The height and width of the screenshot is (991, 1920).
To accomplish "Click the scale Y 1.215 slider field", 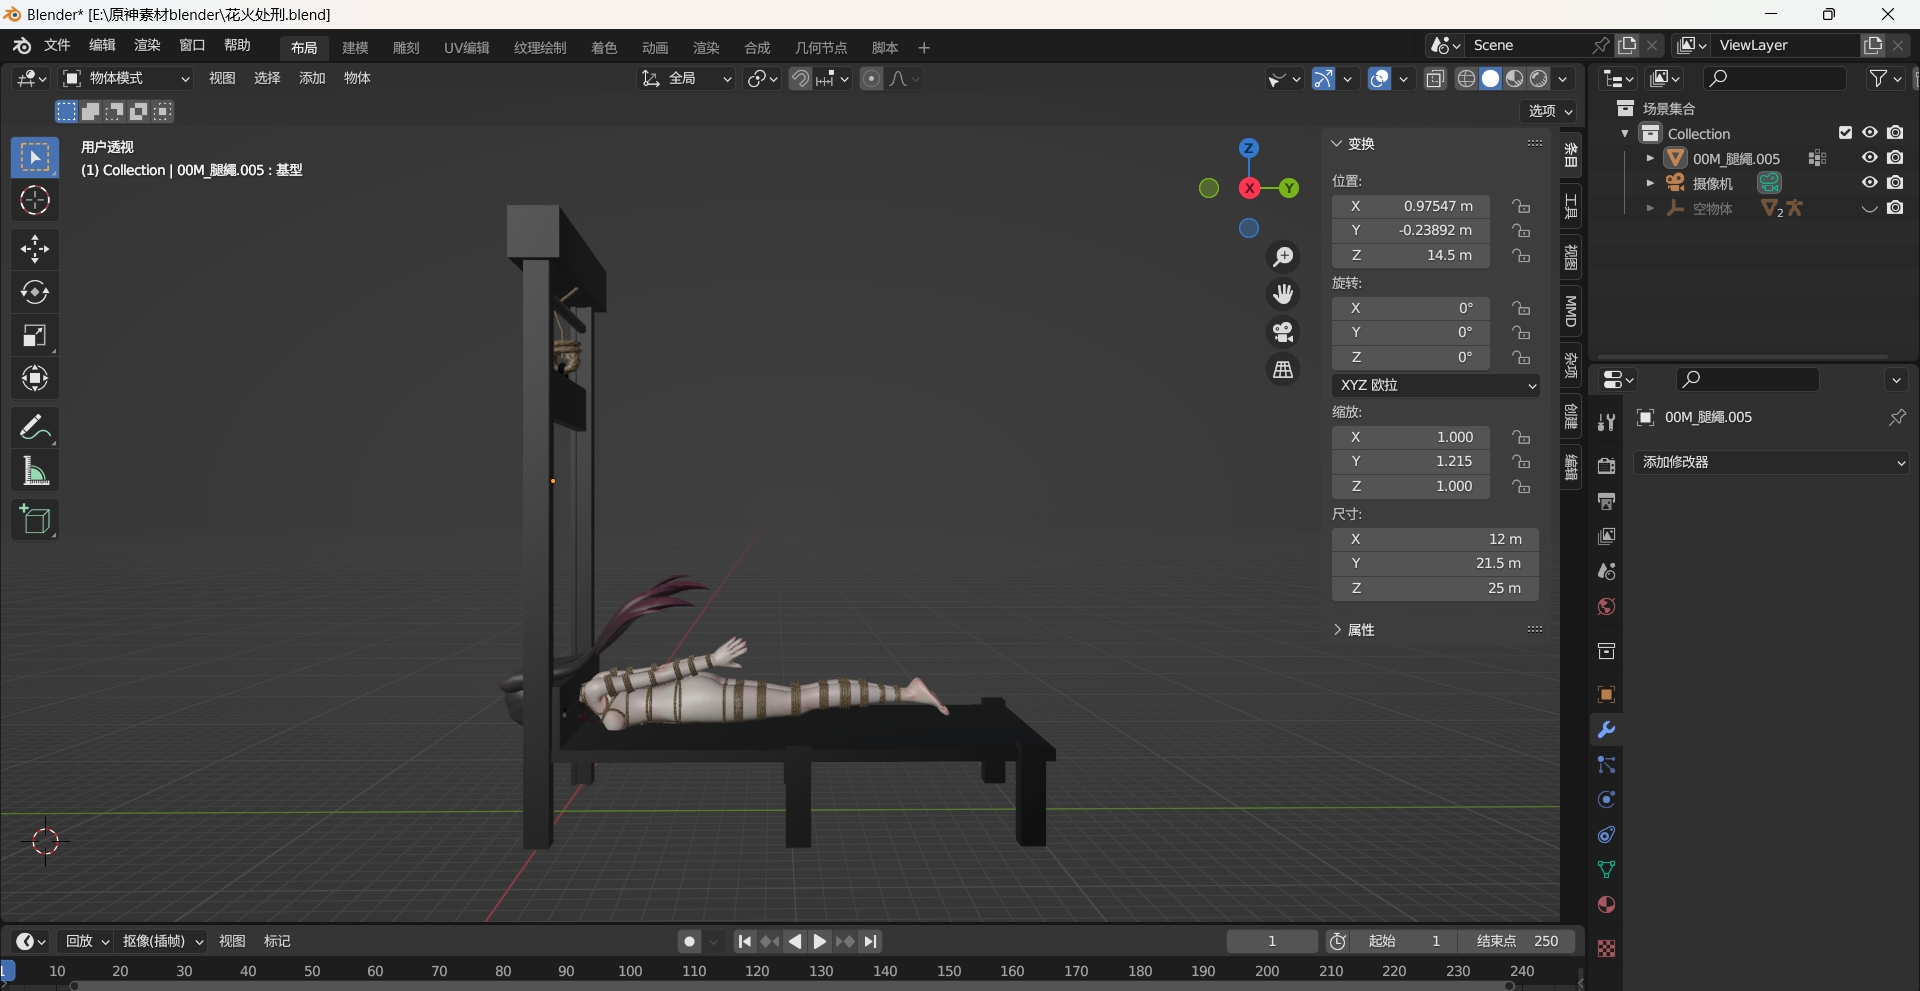I will 1411,462.
